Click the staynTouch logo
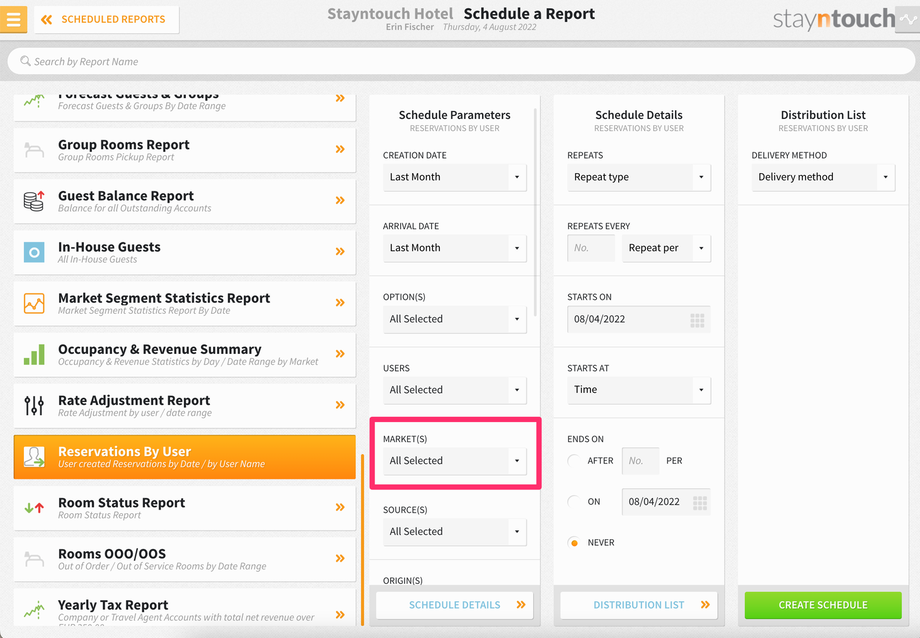920x638 pixels. click(x=833, y=19)
